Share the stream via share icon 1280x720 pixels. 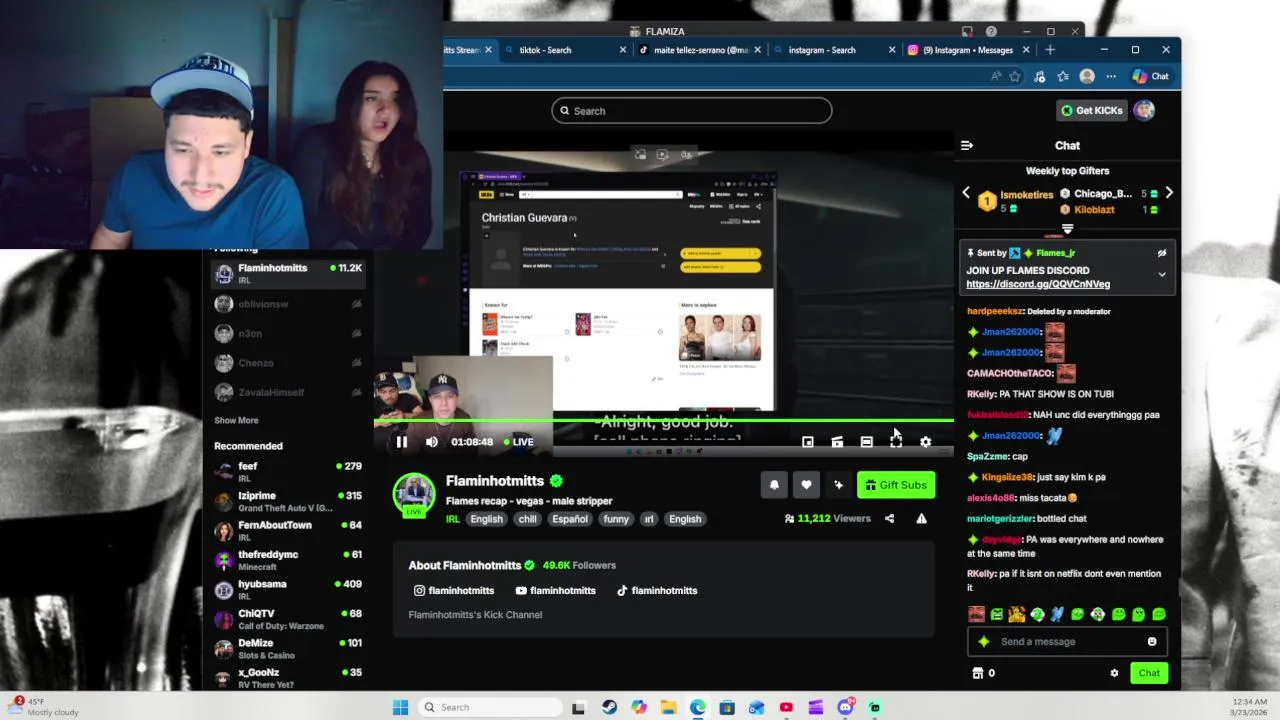point(889,519)
